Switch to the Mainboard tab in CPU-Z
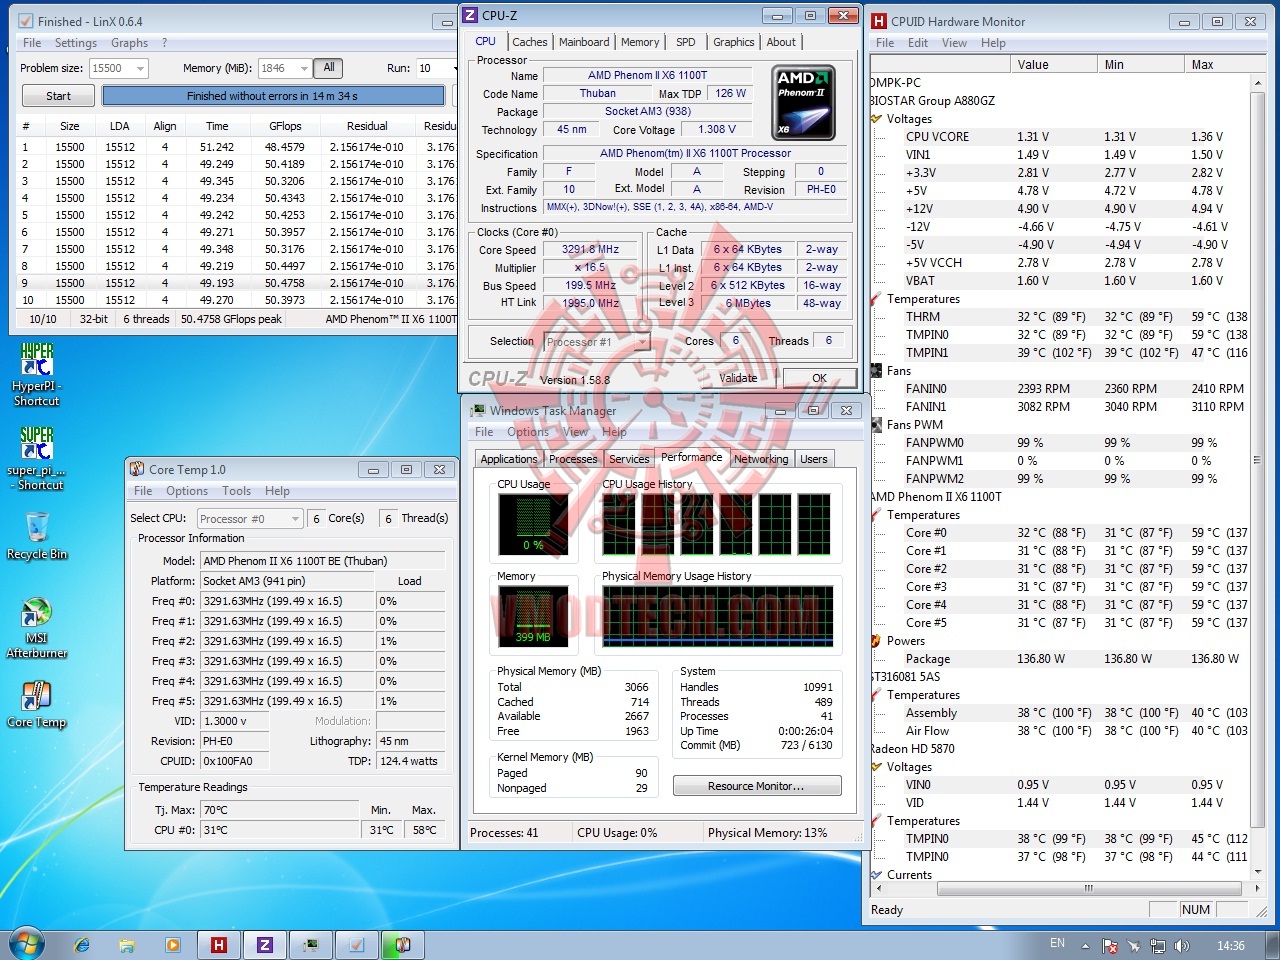1280x960 pixels. point(584,42)
